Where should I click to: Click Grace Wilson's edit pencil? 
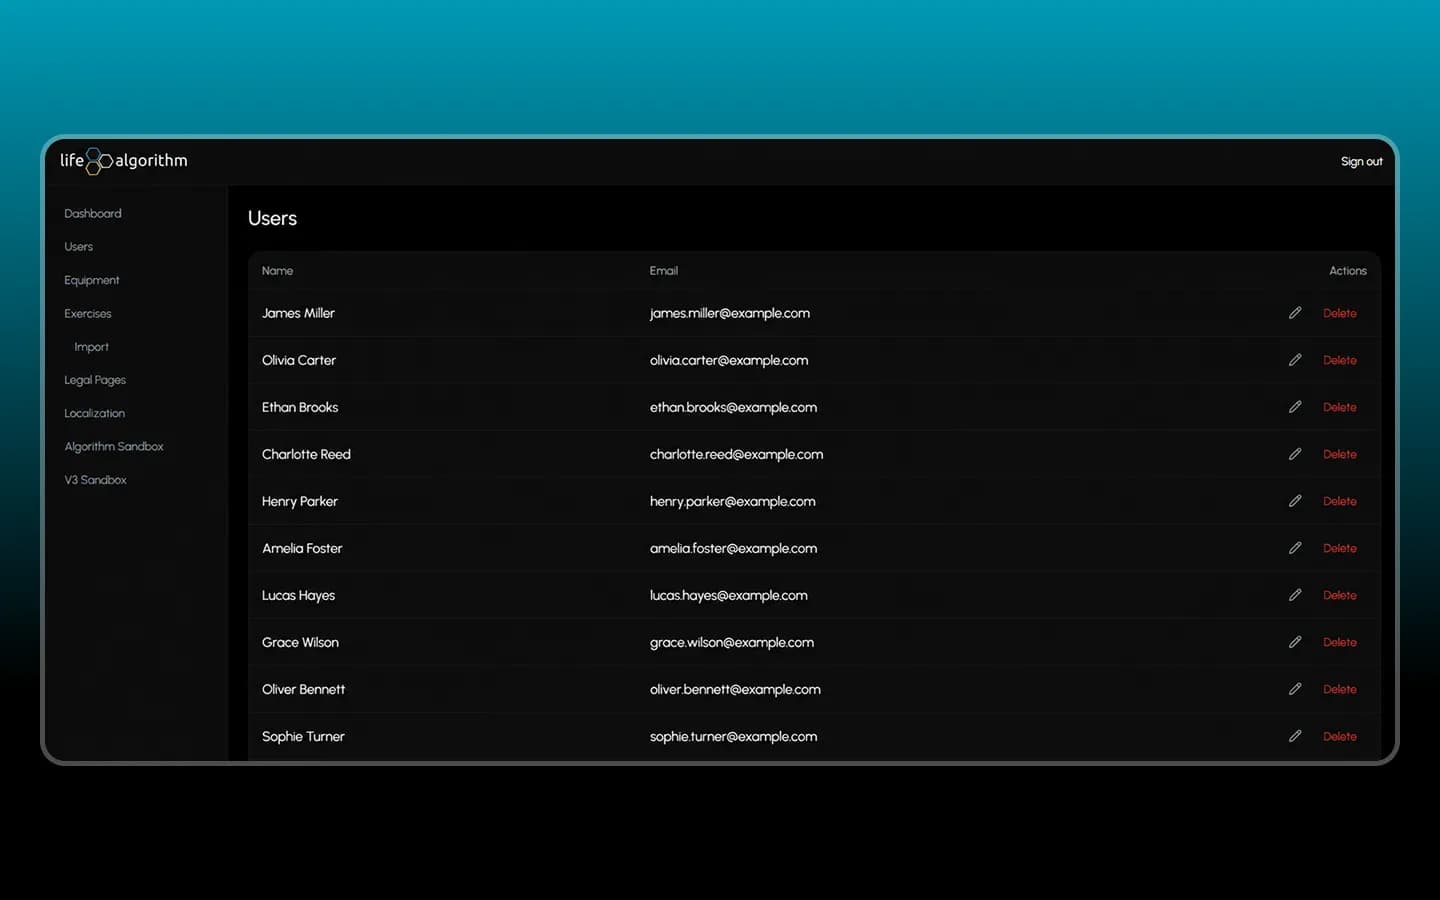[x=1295, y=642]
